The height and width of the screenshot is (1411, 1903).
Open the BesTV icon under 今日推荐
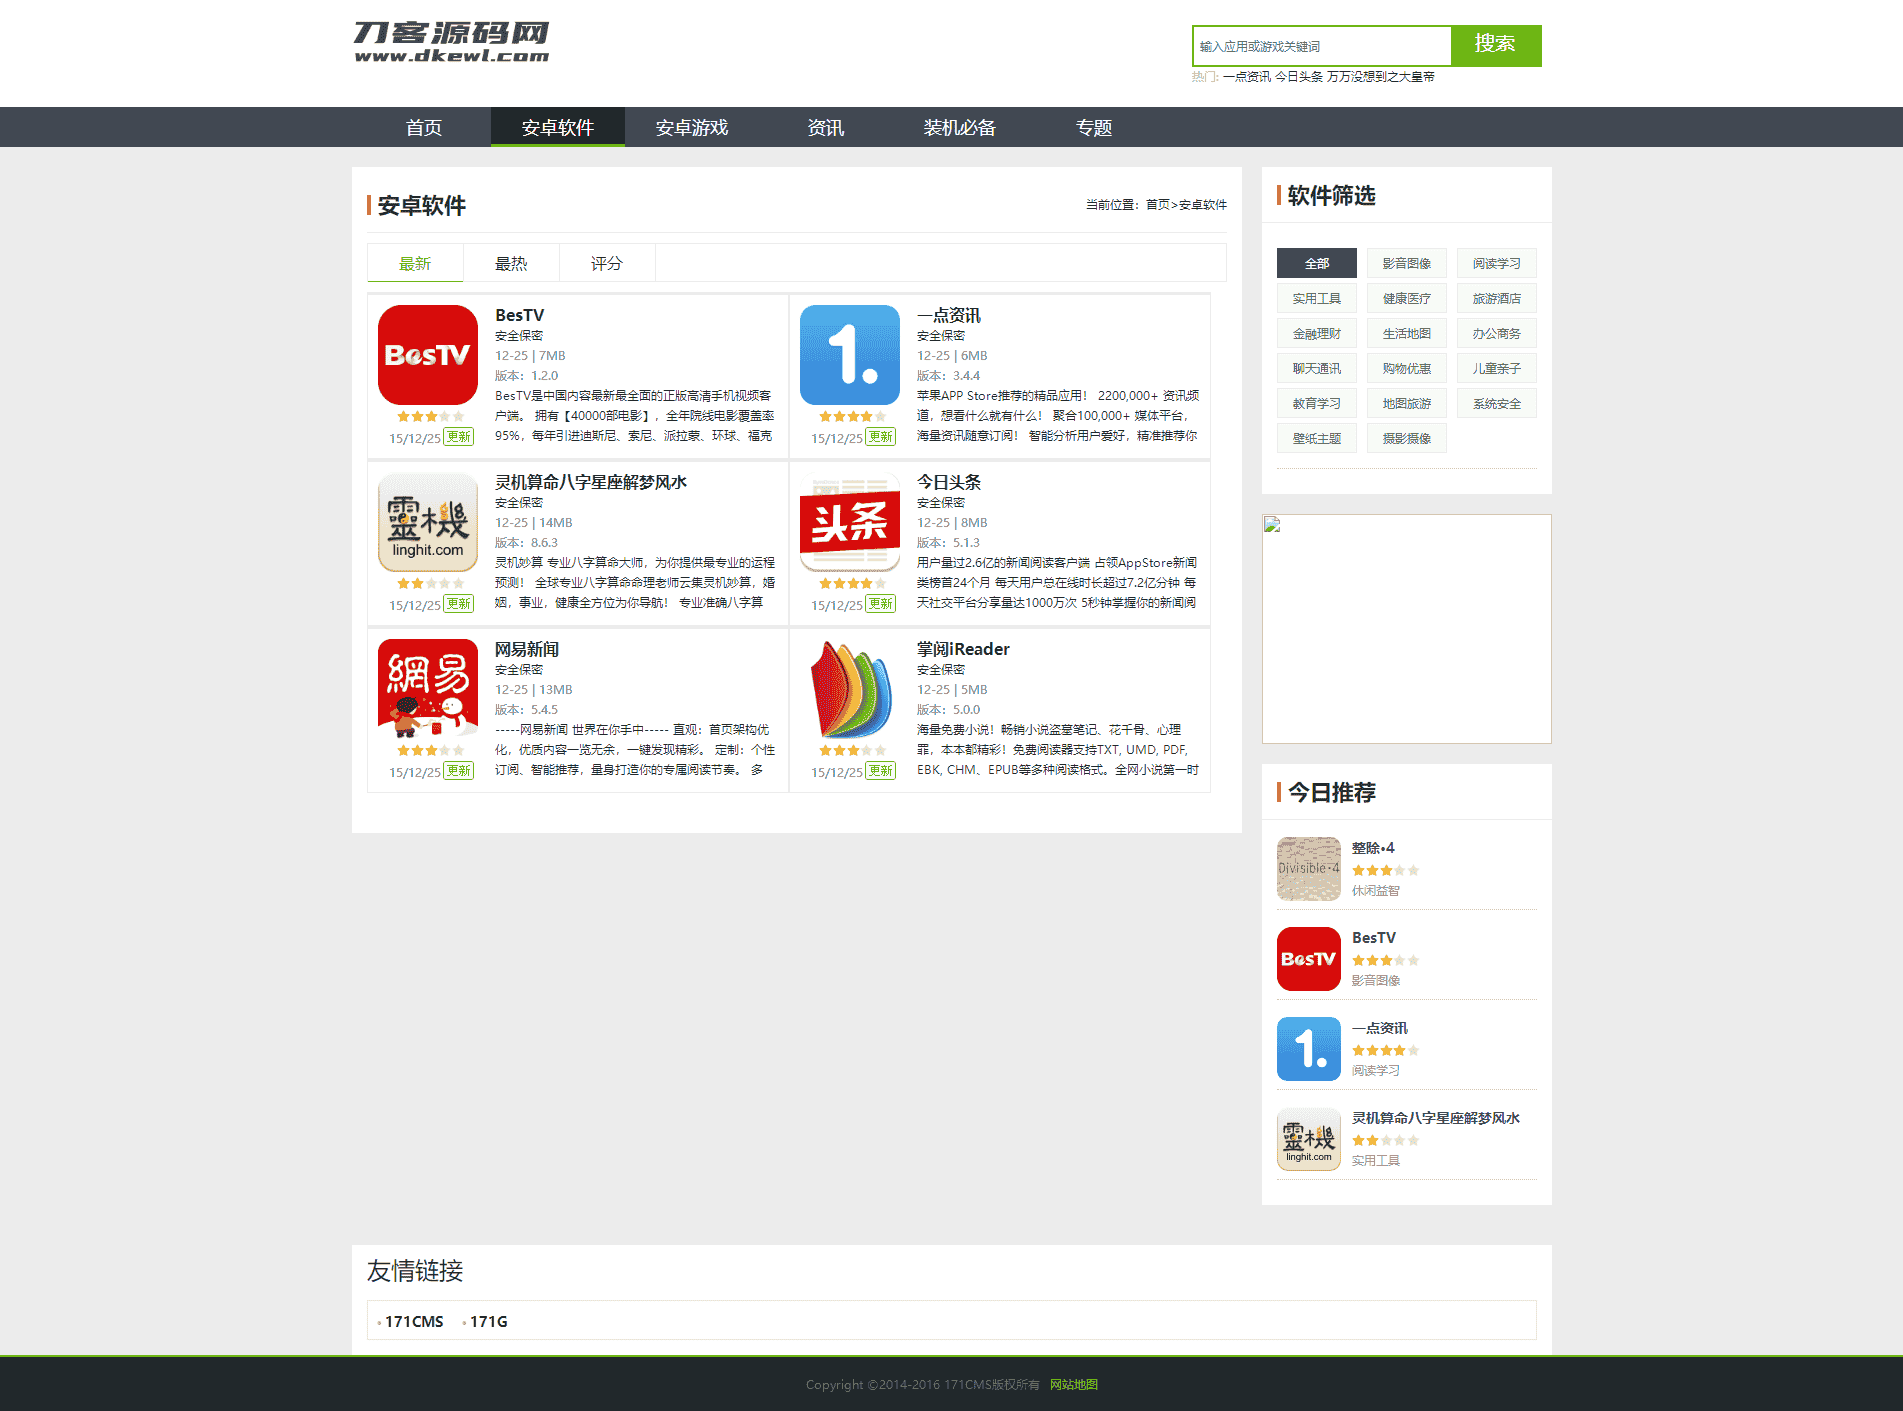pos(1309,959)
